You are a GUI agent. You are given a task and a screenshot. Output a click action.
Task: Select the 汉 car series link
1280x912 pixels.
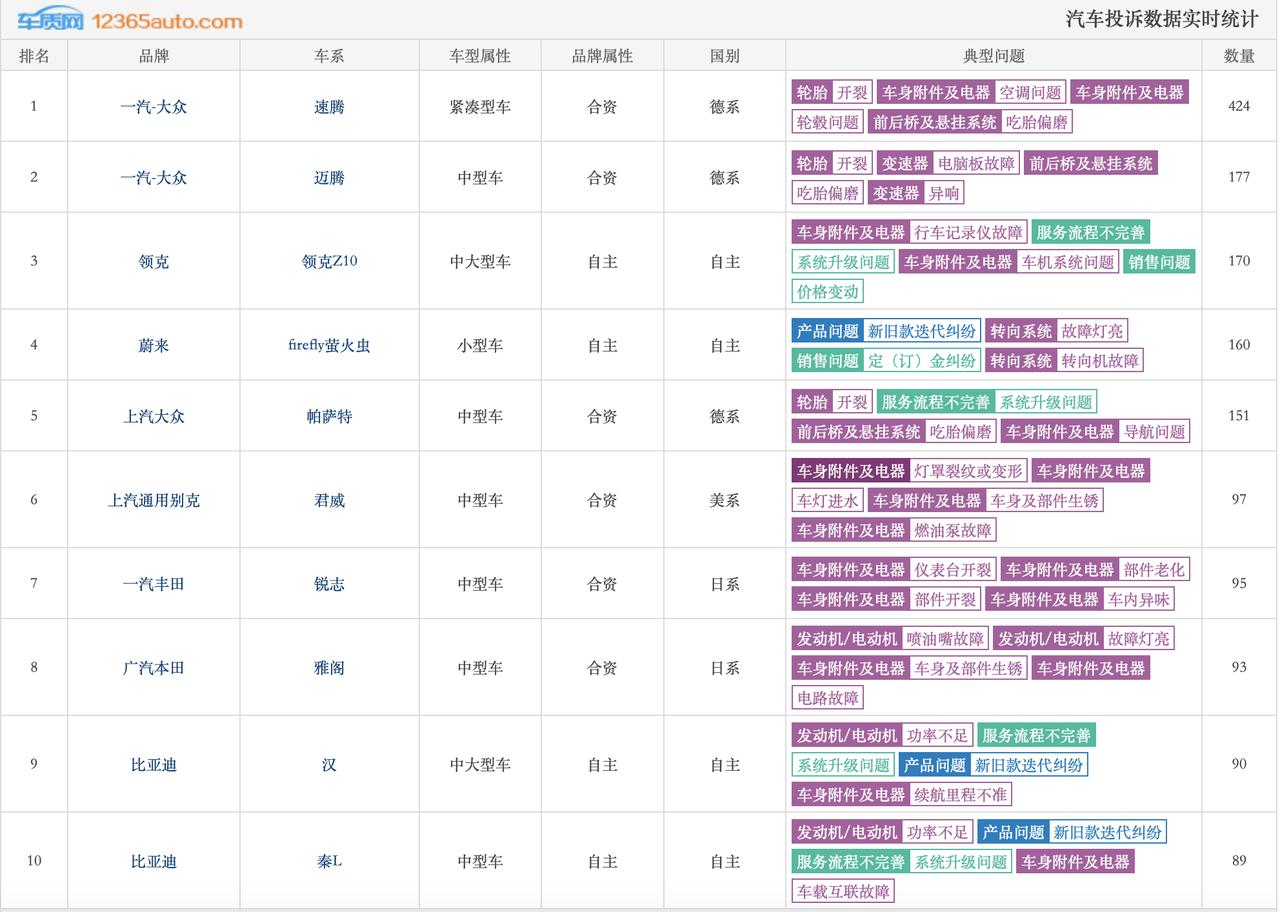pos(329,765)
